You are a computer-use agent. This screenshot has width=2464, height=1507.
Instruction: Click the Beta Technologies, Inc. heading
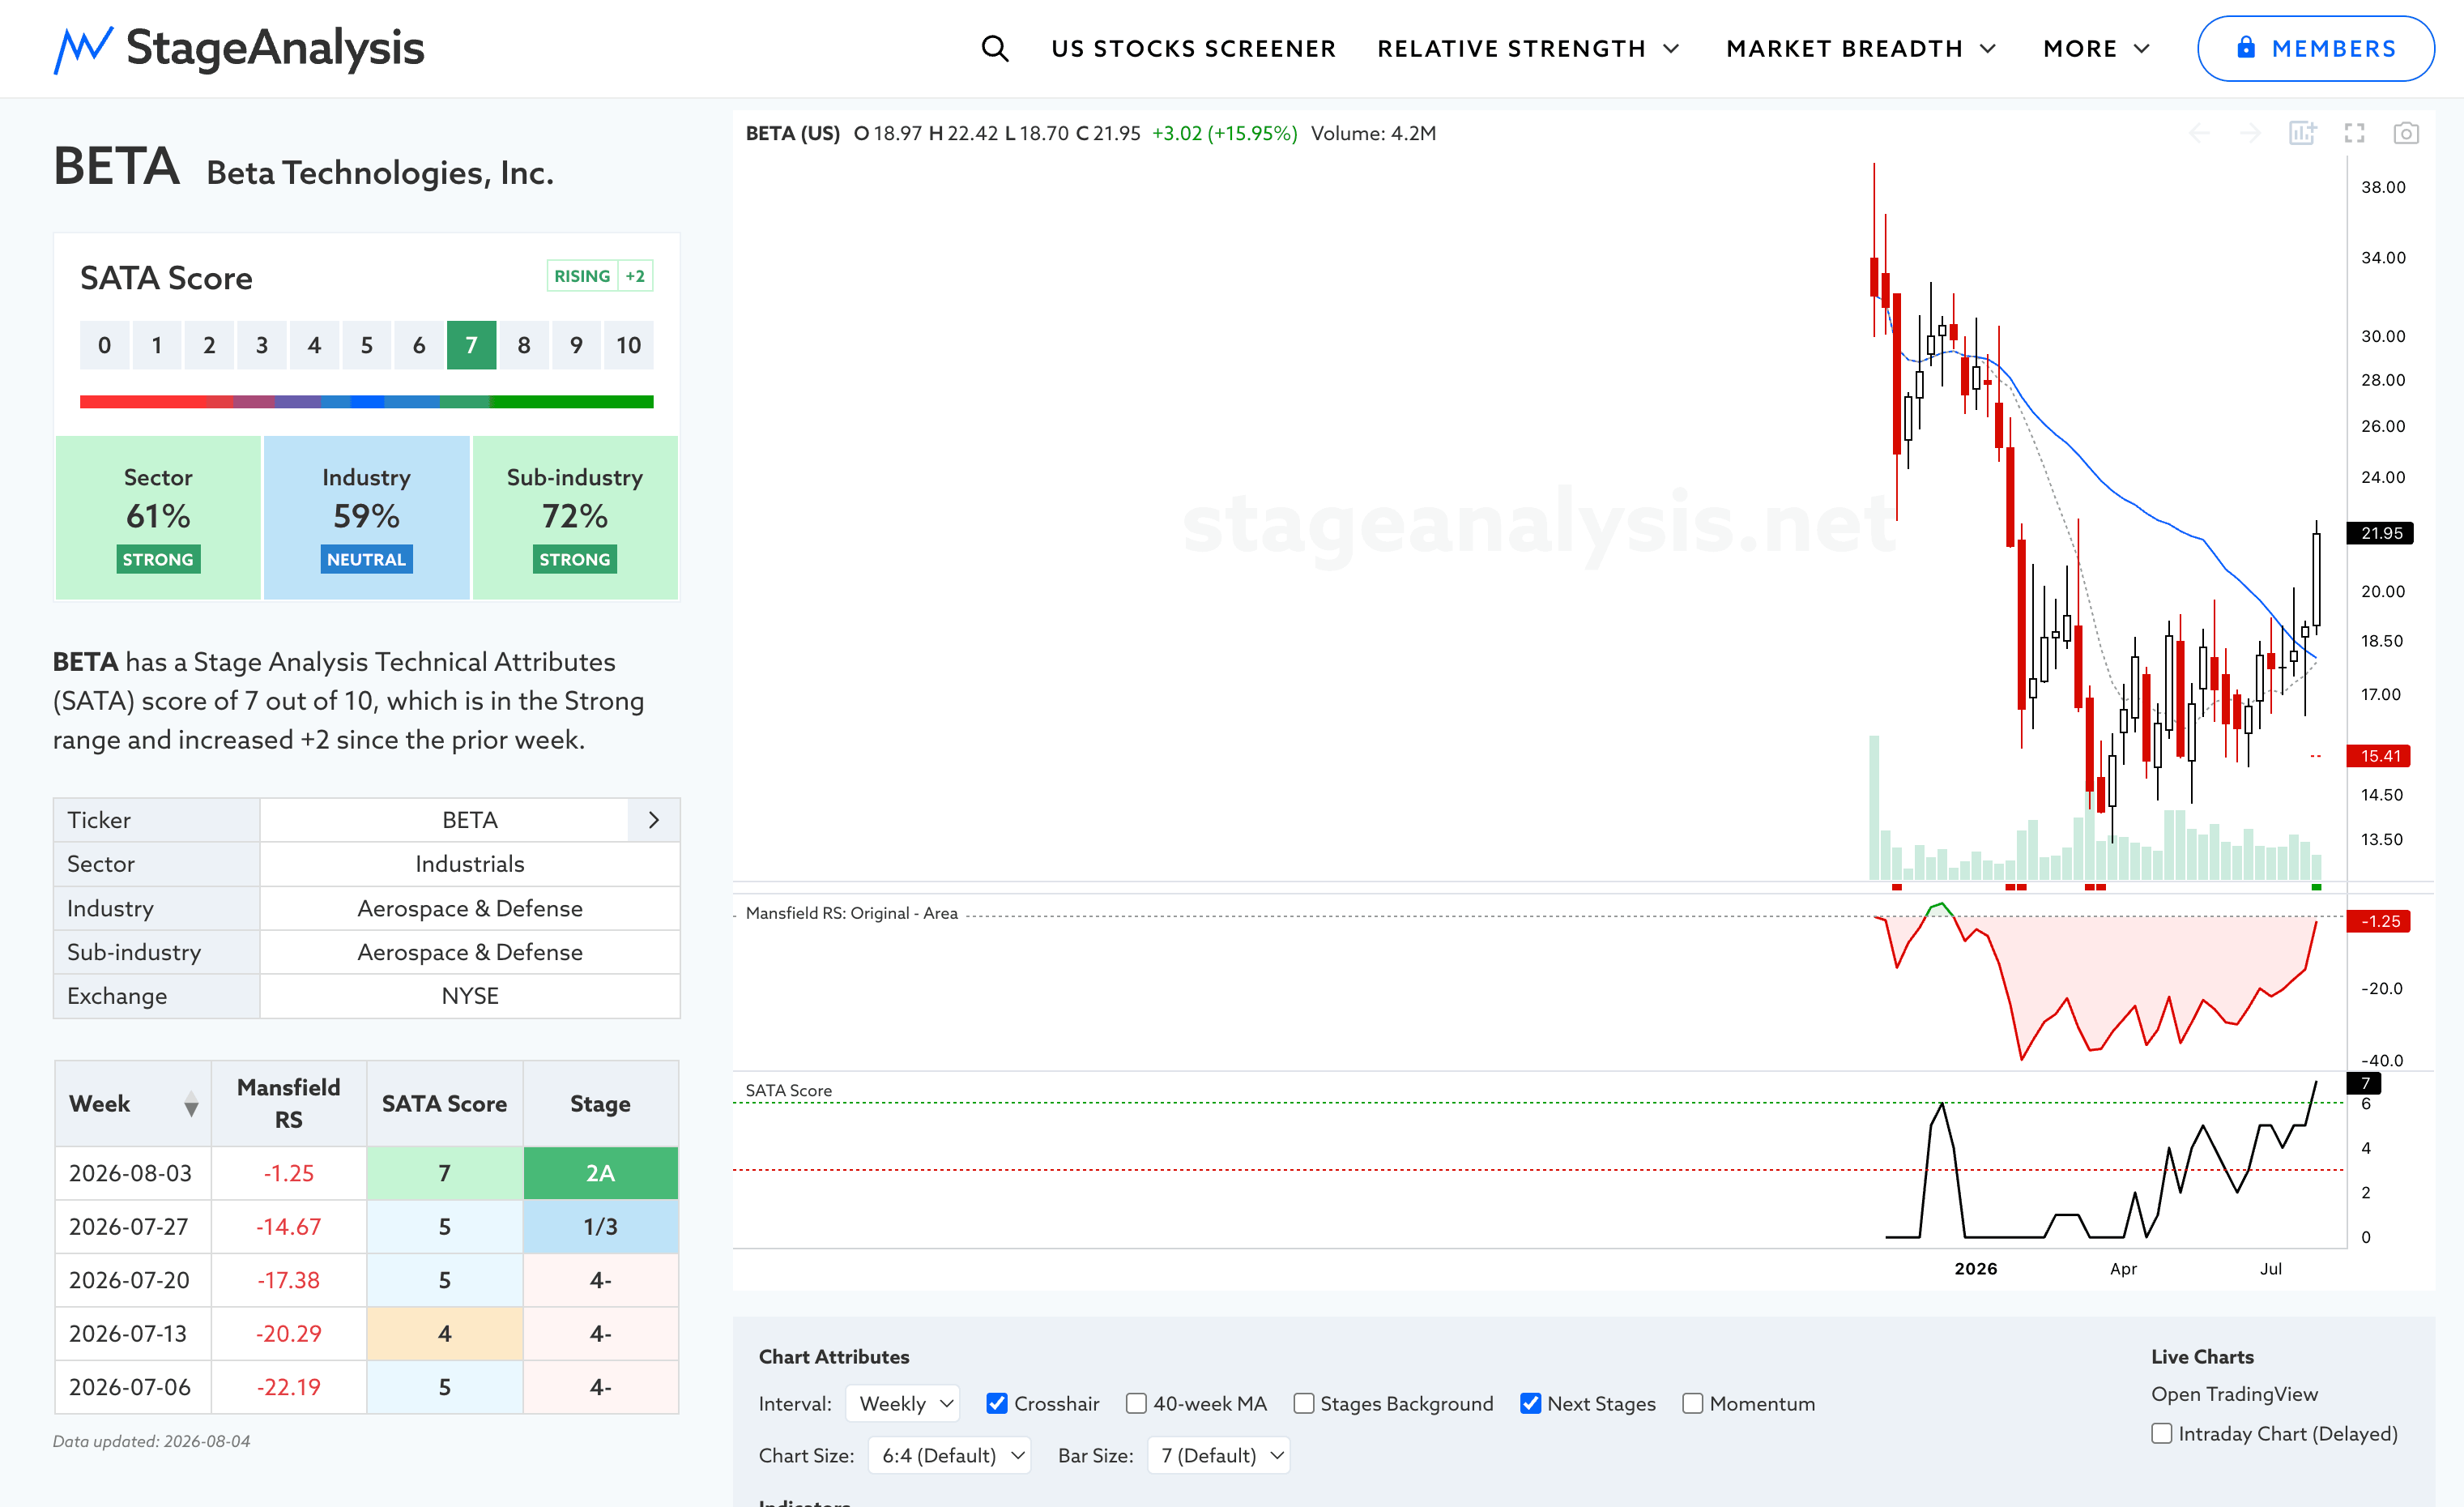[380, 173]
